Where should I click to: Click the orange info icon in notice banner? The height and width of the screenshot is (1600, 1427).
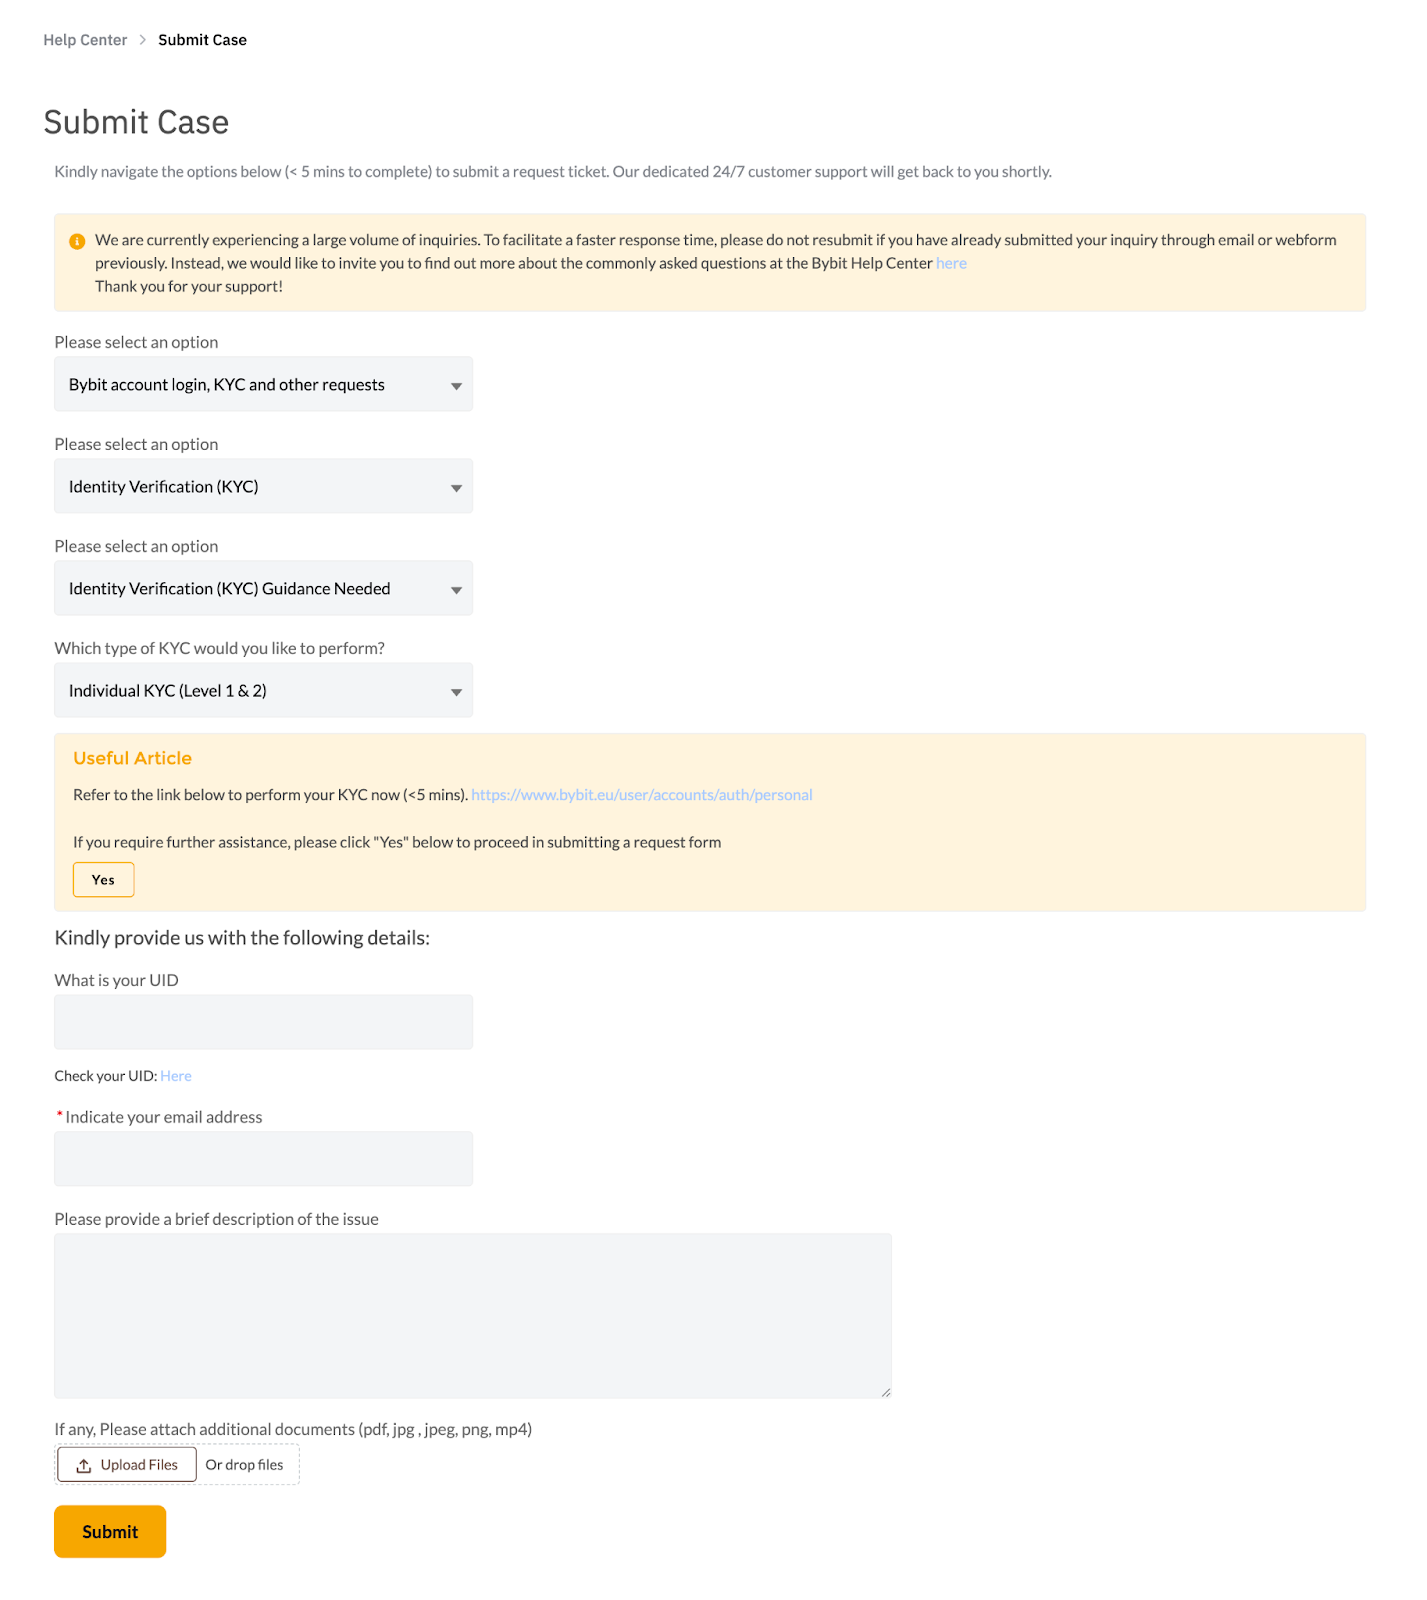77,241
